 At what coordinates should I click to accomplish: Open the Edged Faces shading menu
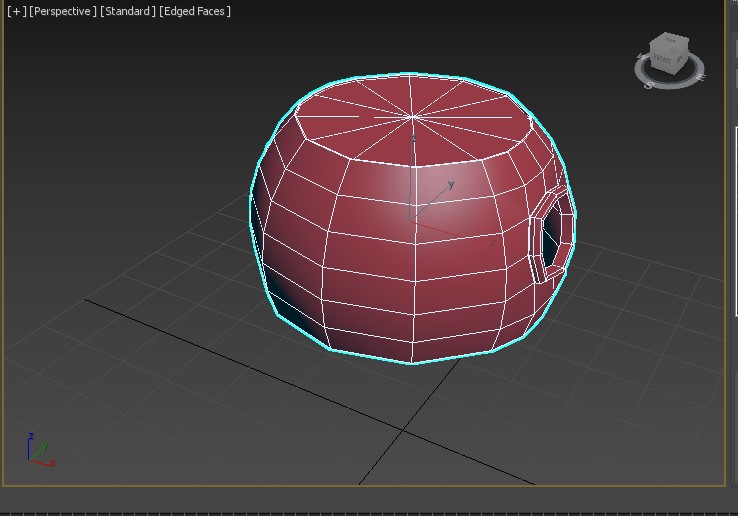[x=195, y=11]
